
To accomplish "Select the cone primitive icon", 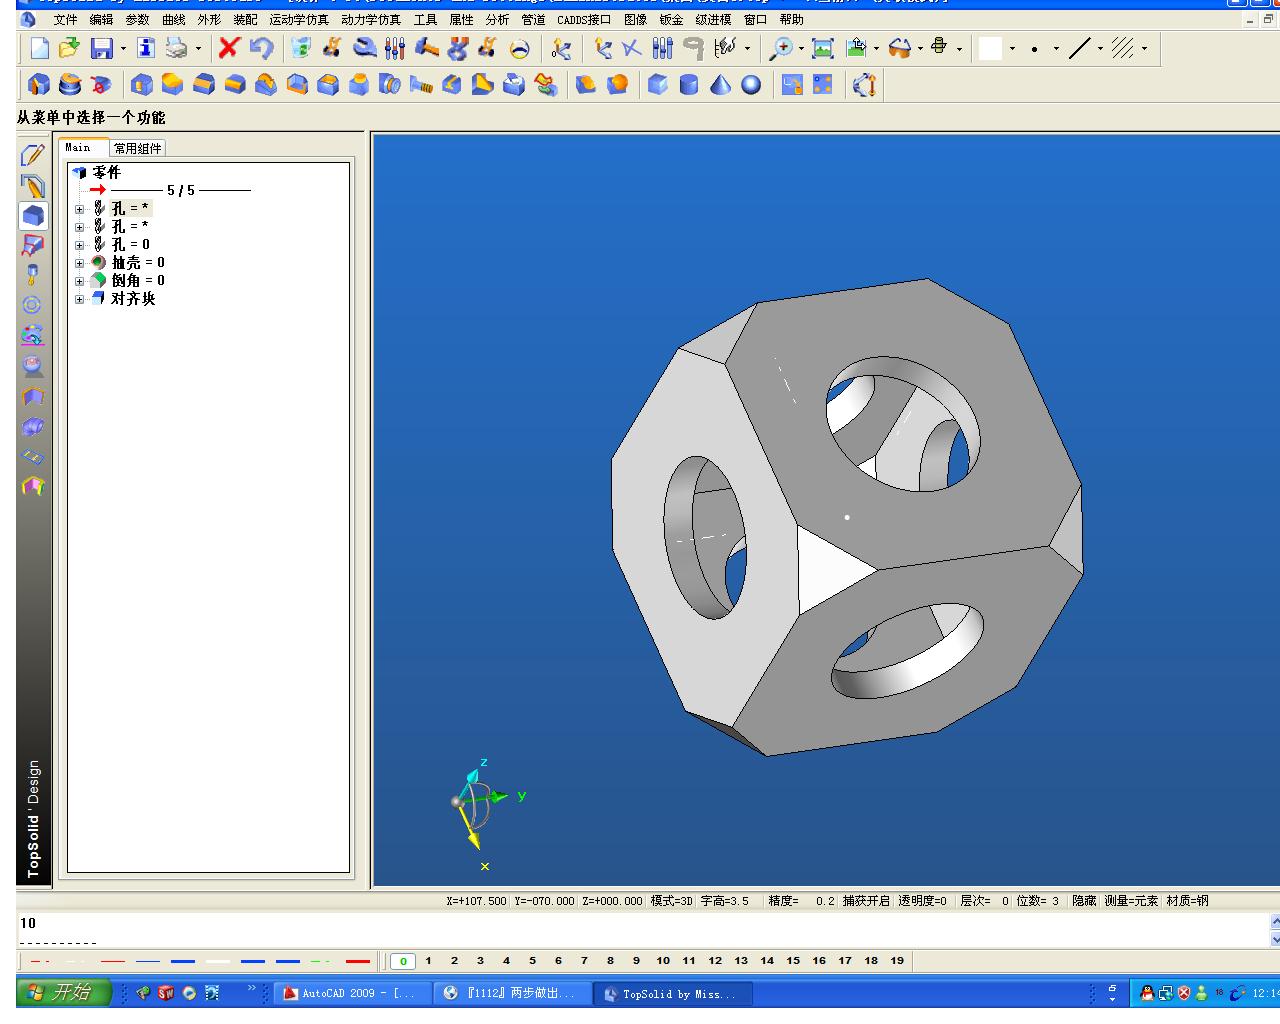I will pyautogui.click(x=720, y=85).
